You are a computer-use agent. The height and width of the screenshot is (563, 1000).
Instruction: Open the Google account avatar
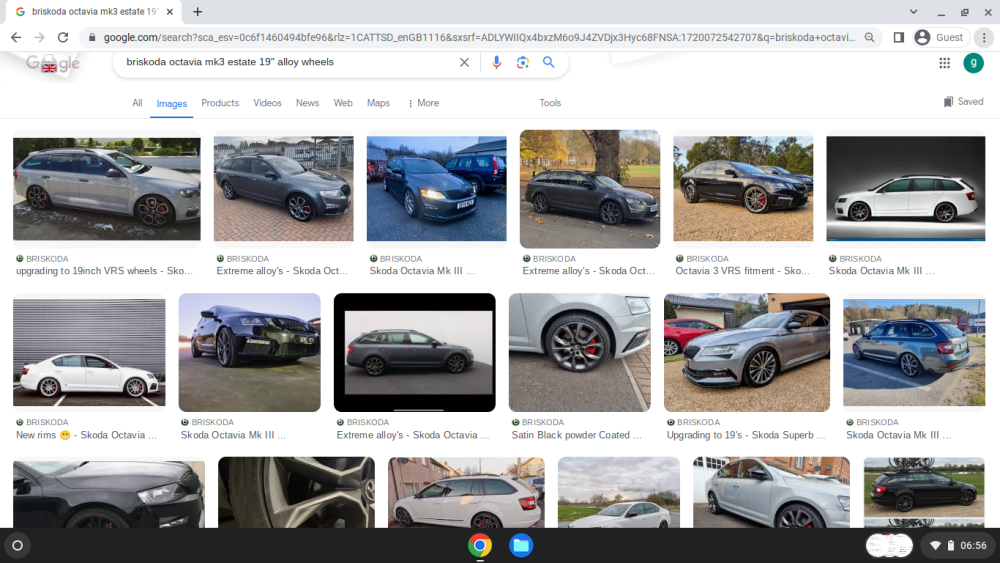coord(973,62)
